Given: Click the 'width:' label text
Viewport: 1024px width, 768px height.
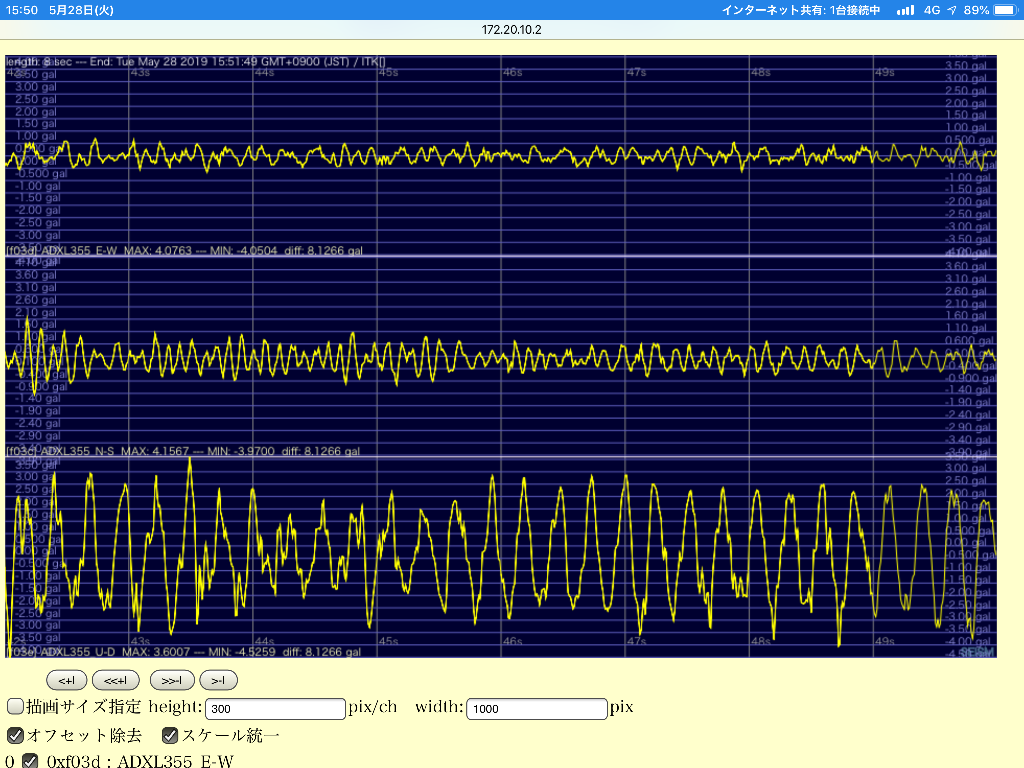Looking at the screenshot, I should click(x=439, y=707).
